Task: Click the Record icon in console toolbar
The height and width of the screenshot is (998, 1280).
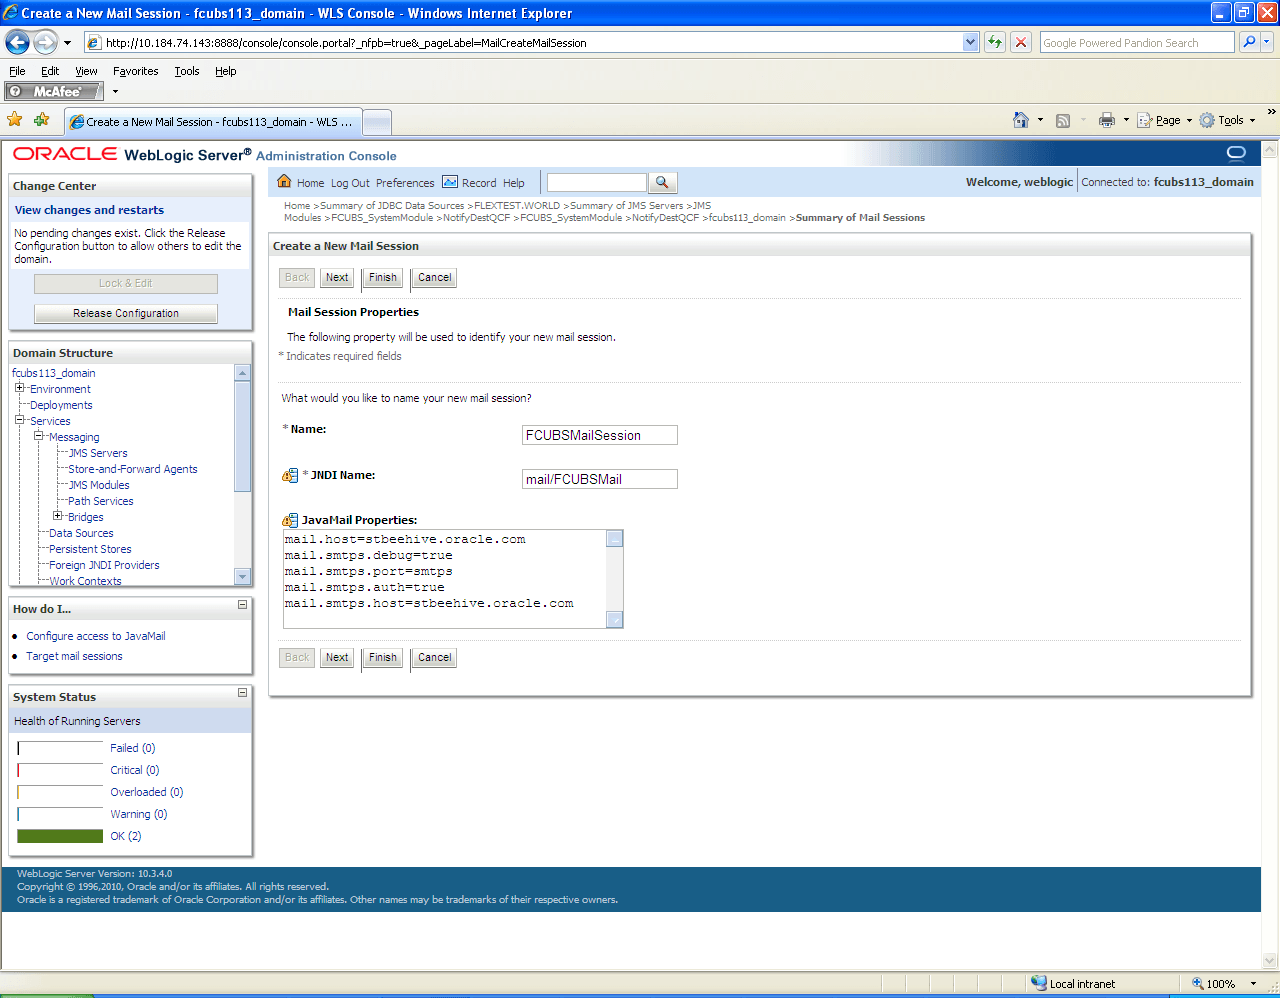Action: (450, 182)
